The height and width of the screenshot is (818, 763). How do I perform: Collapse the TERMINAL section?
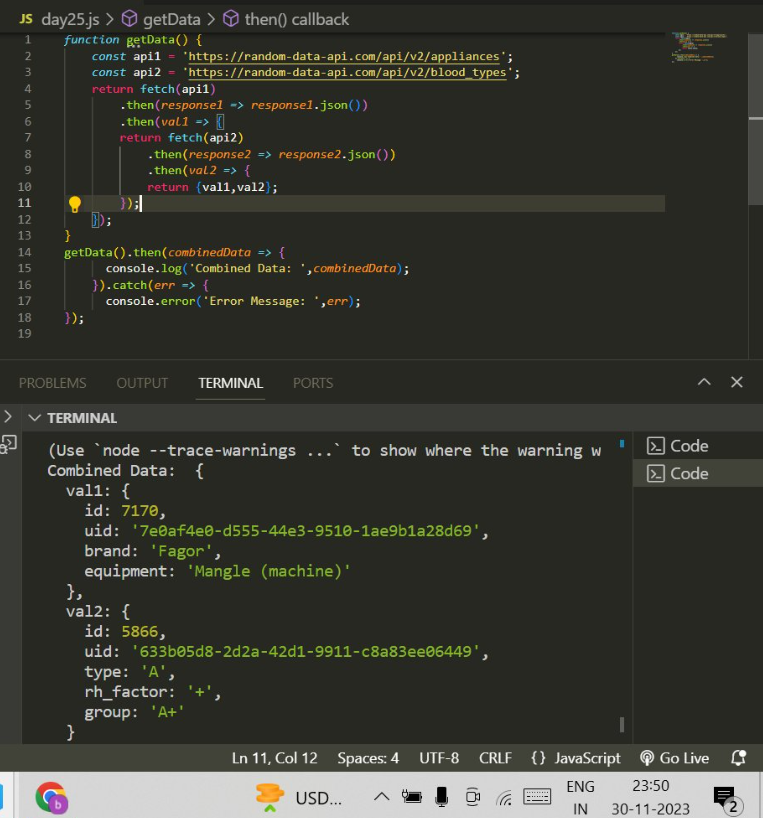pyautogui.click(x=34, y=418)
